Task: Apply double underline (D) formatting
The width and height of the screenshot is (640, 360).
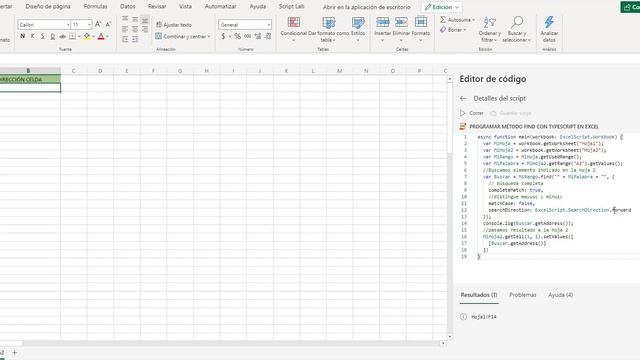Action: [53, 36]
